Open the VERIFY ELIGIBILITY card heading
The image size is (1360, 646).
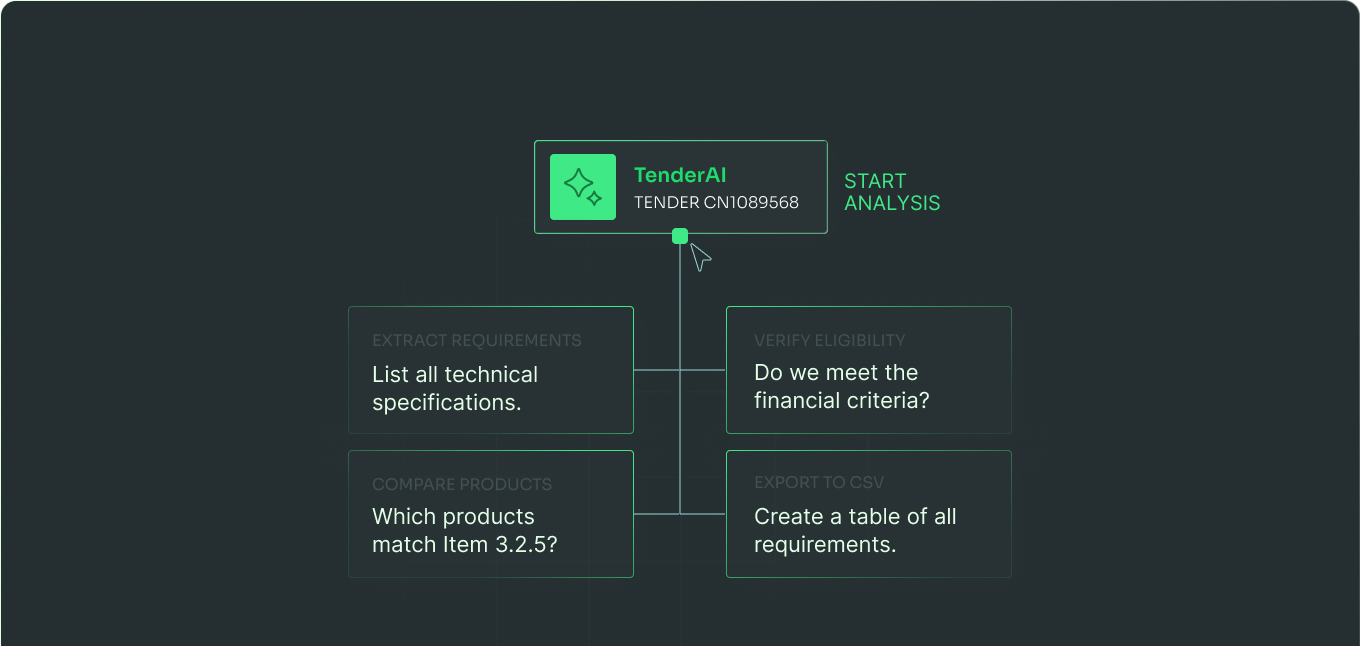coord(829,340)
